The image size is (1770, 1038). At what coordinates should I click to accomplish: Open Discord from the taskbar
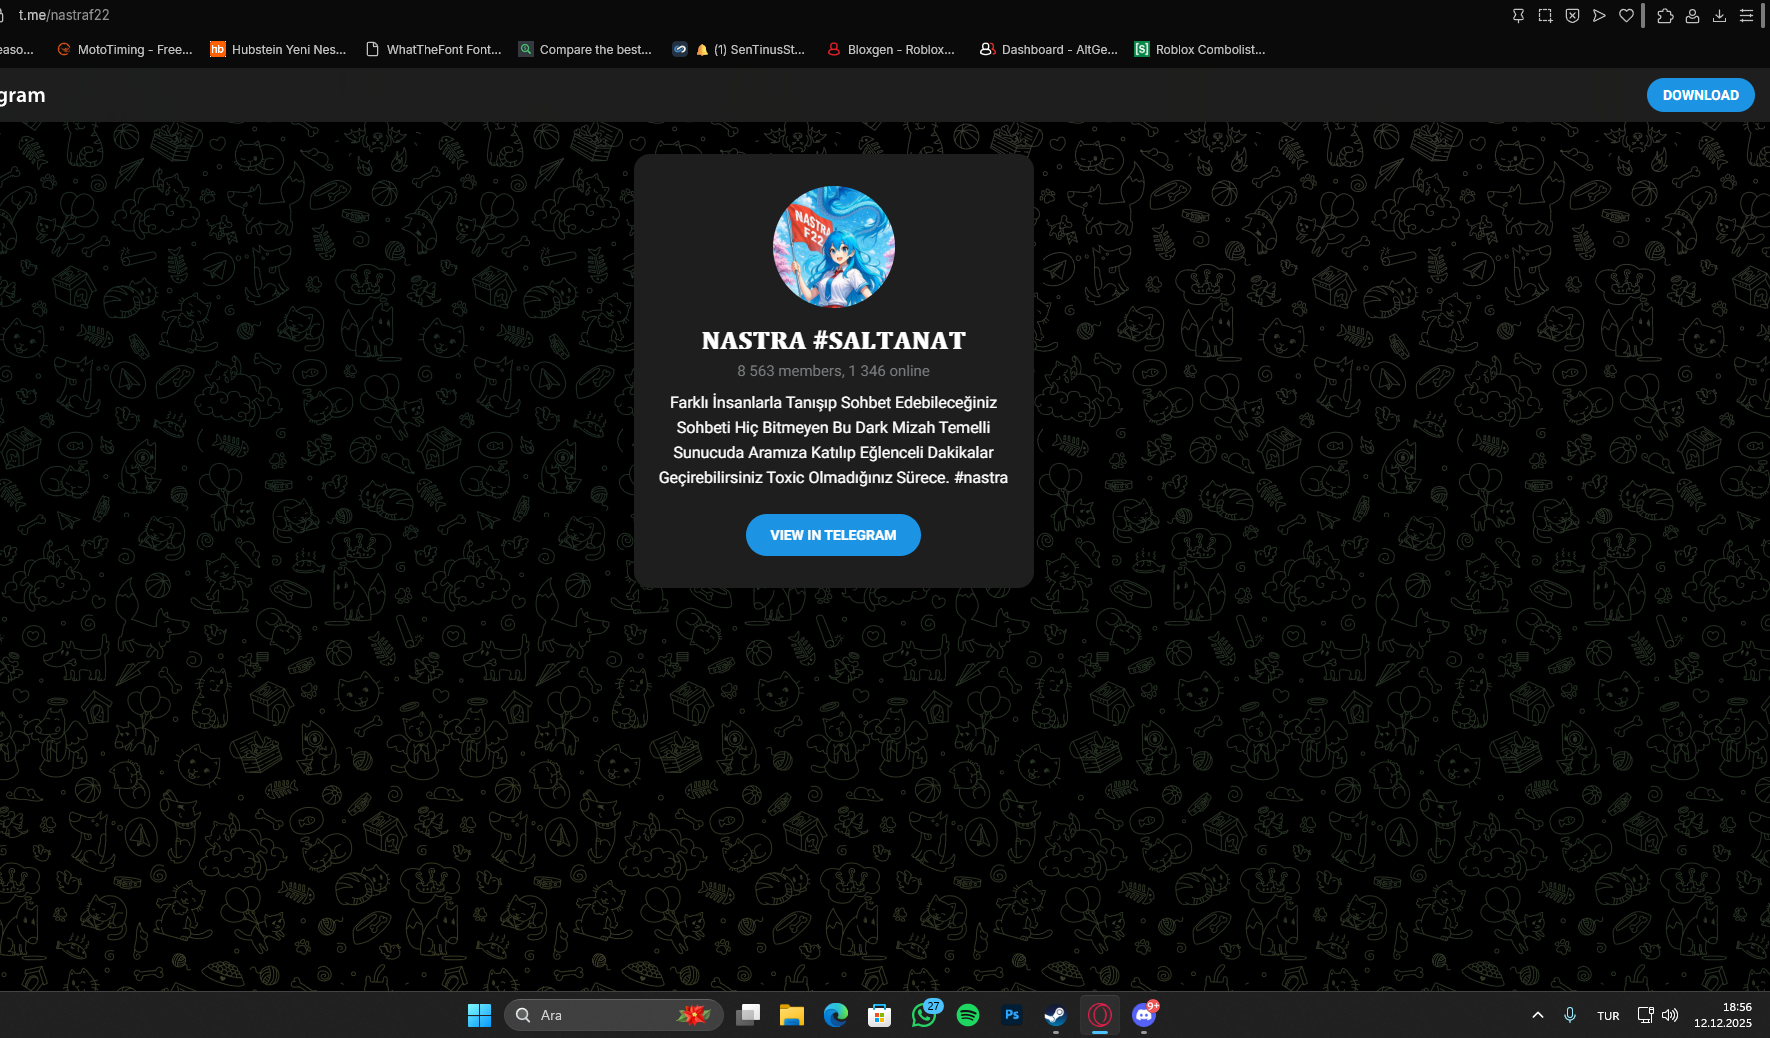(1144, 1015)
